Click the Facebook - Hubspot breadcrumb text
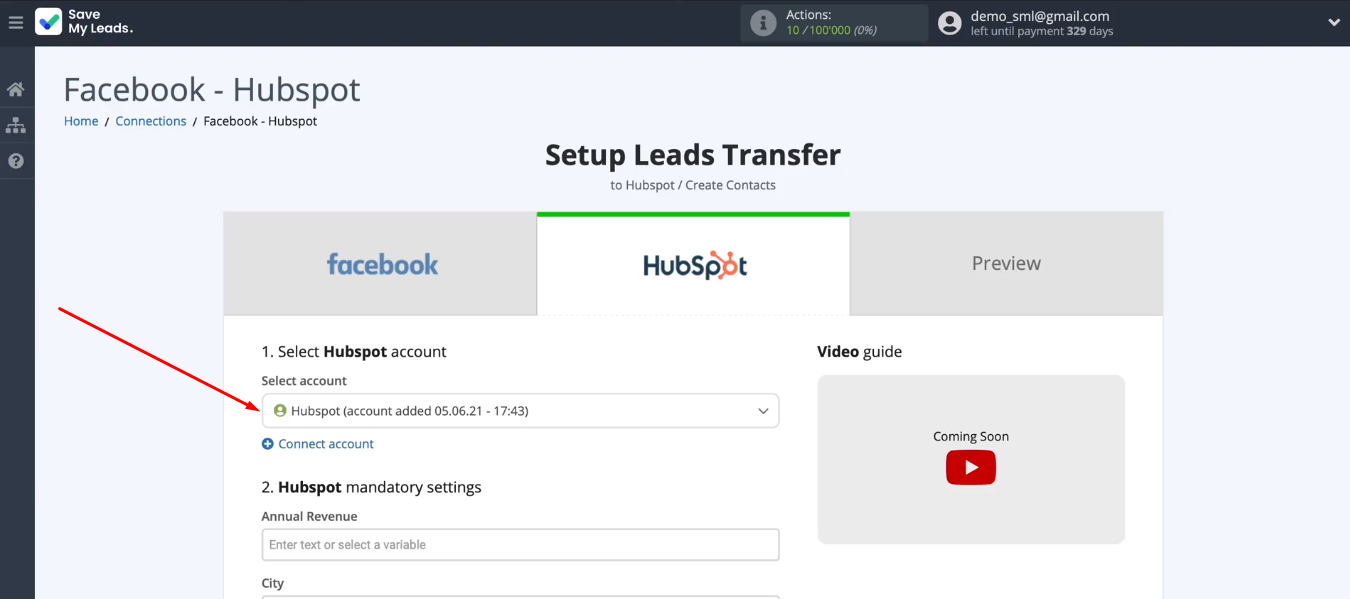The width and height of the screenshot is (1350, 599). (260, 121)
